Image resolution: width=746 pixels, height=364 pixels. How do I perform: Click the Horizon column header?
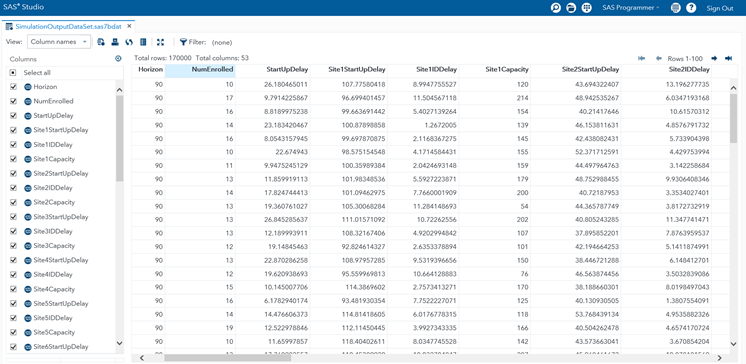pos(148,70)
